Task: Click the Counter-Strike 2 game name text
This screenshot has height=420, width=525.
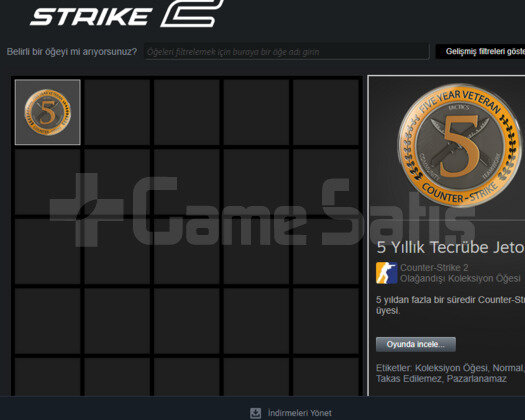Action: click(x=434, y=268)
